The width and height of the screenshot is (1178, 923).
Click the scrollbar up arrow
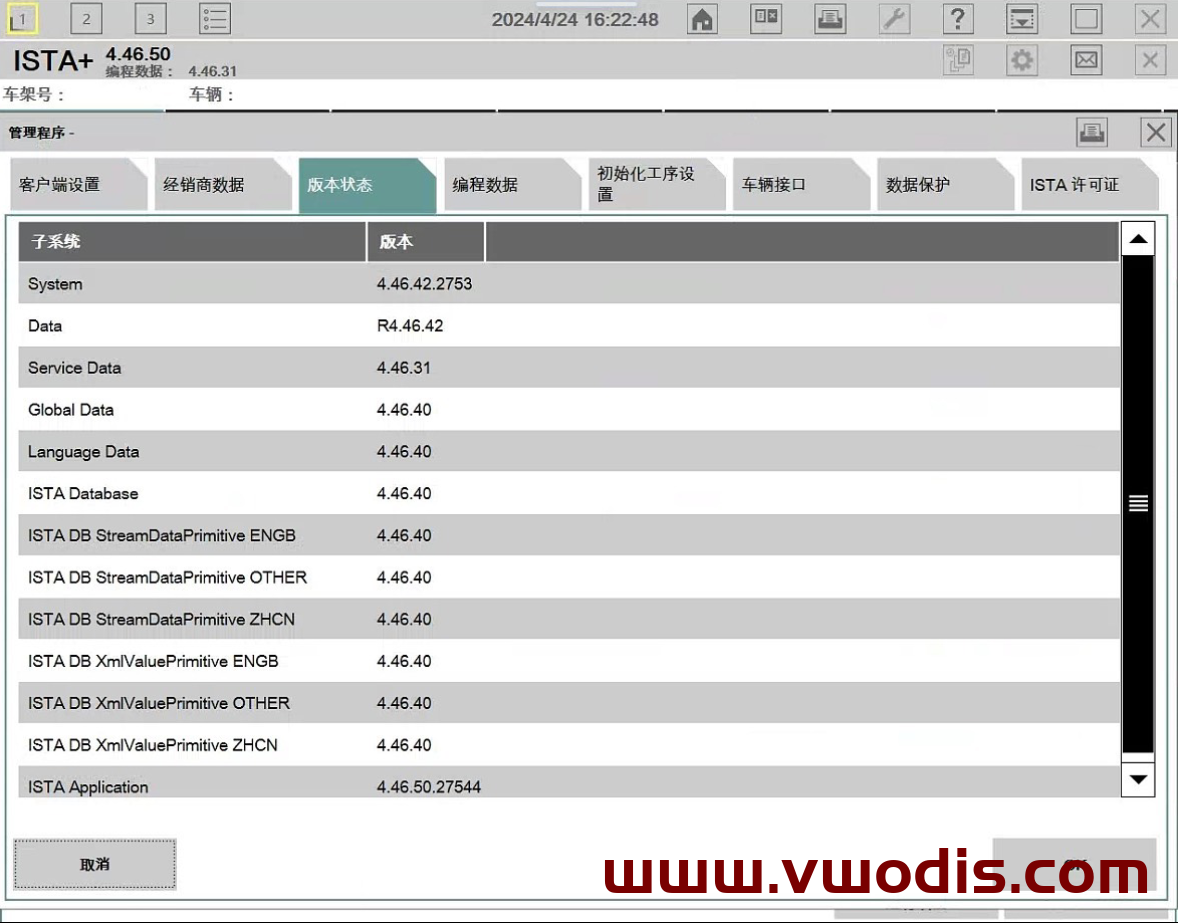pos(1138,239)
